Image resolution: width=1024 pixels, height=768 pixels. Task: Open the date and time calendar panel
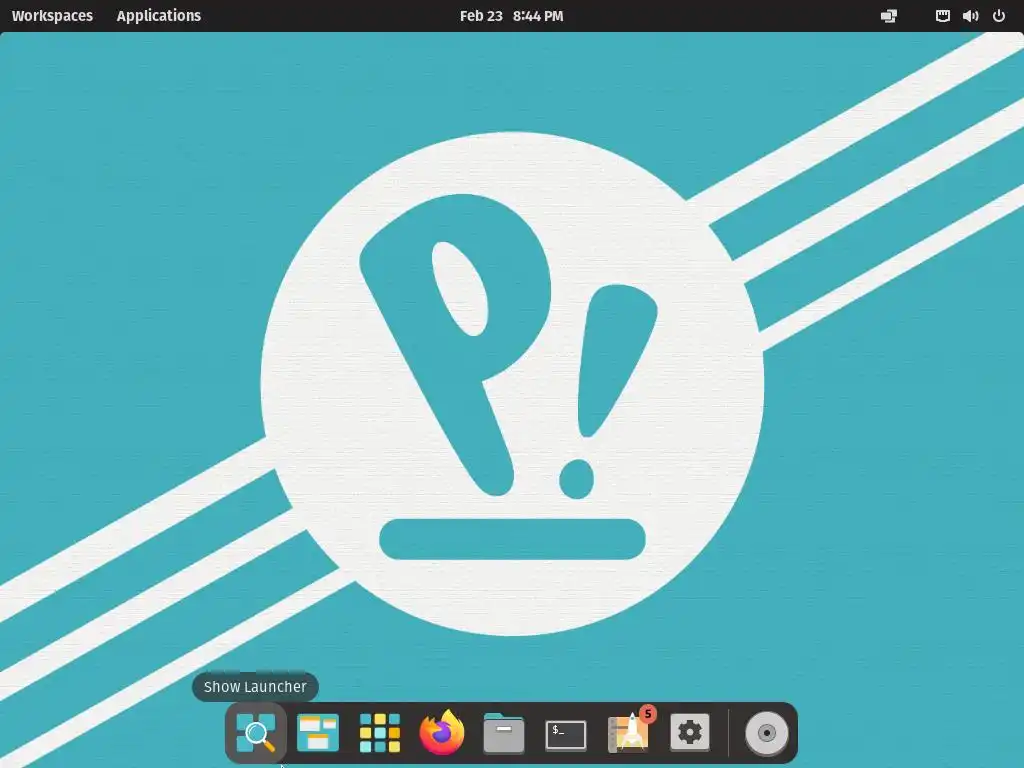511,16
